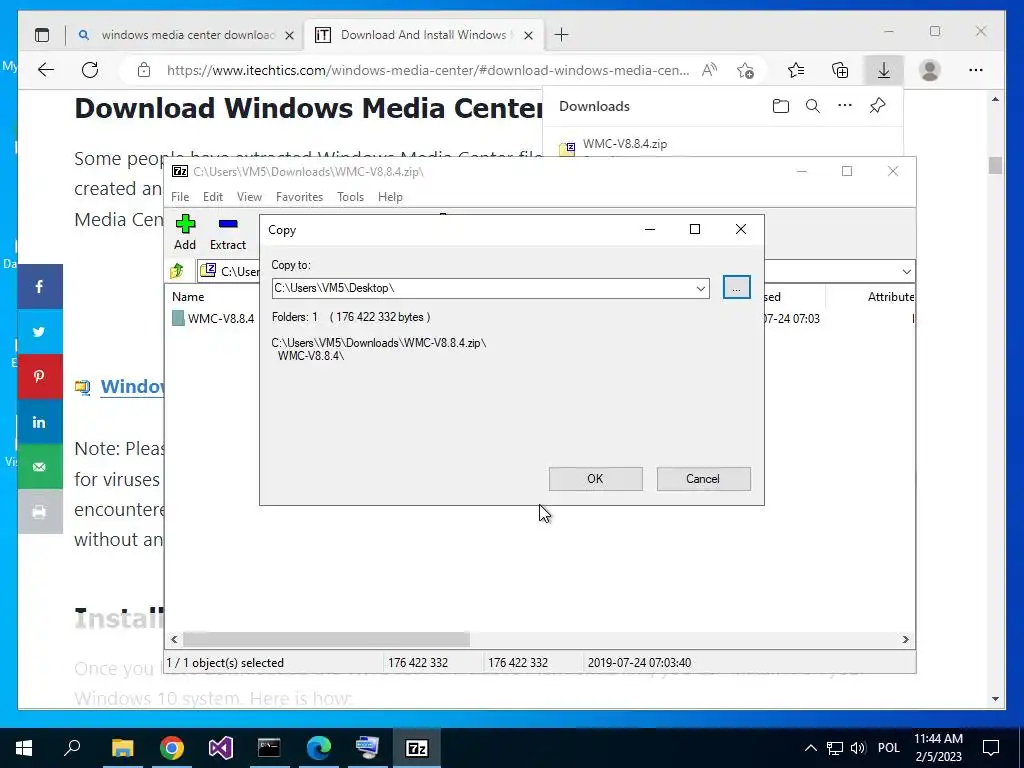
Task: Open the Windows Start menu
Action: click(24, 748)
